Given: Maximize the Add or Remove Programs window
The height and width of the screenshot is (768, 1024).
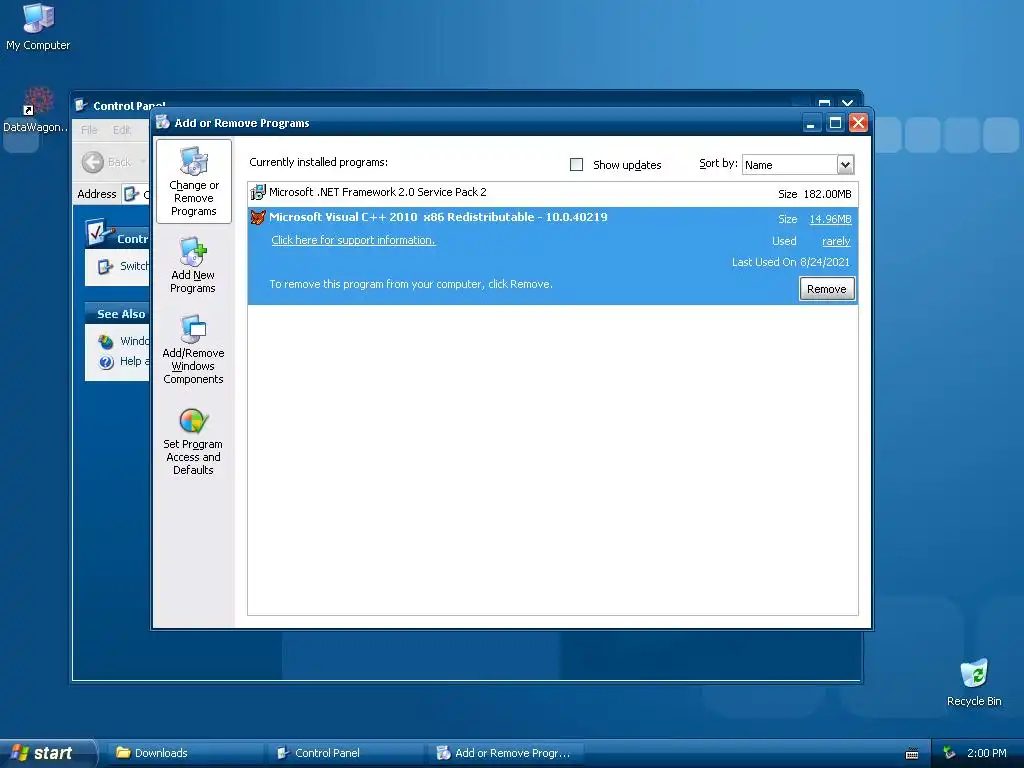Looking at the screenshot, I should tap(835, 123).
